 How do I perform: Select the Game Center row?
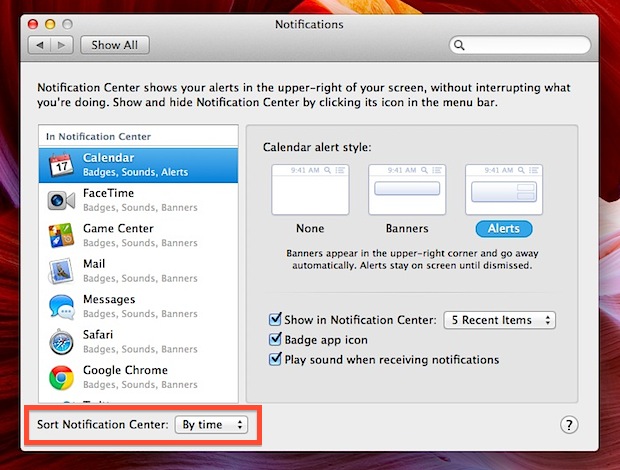138,236
